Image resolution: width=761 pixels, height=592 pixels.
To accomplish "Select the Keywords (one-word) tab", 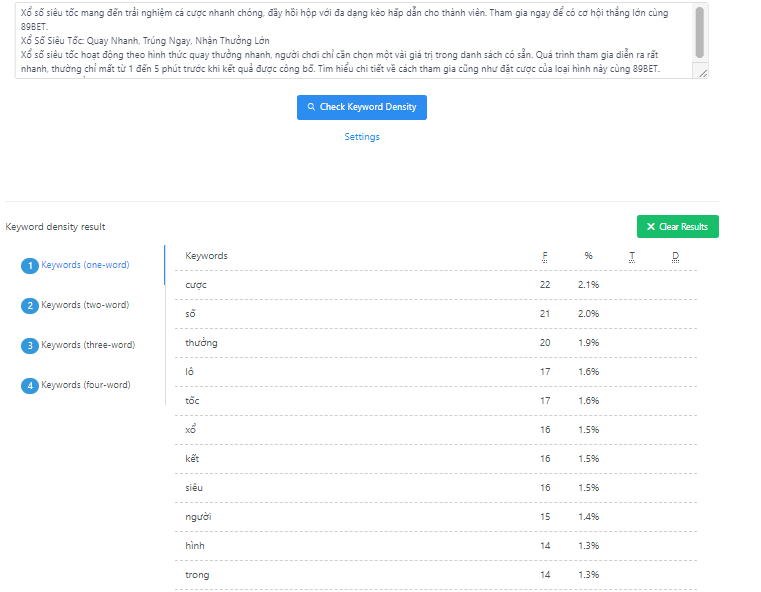I will (x=84, y=265).
